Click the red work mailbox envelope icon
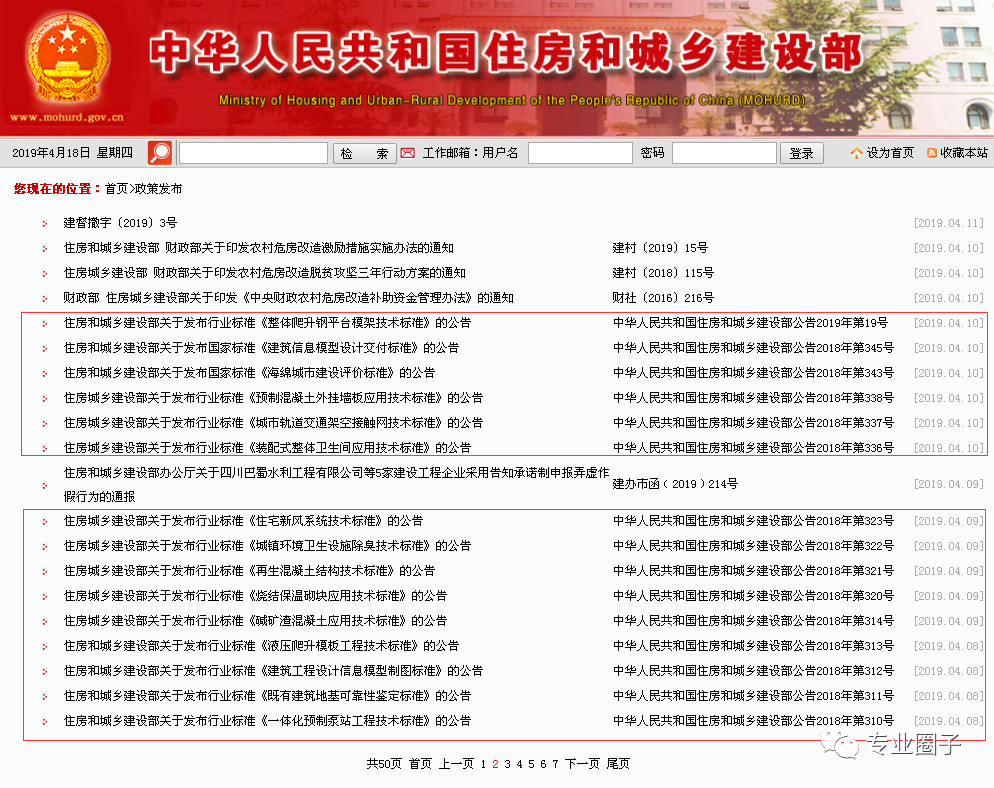 (408, 153)
